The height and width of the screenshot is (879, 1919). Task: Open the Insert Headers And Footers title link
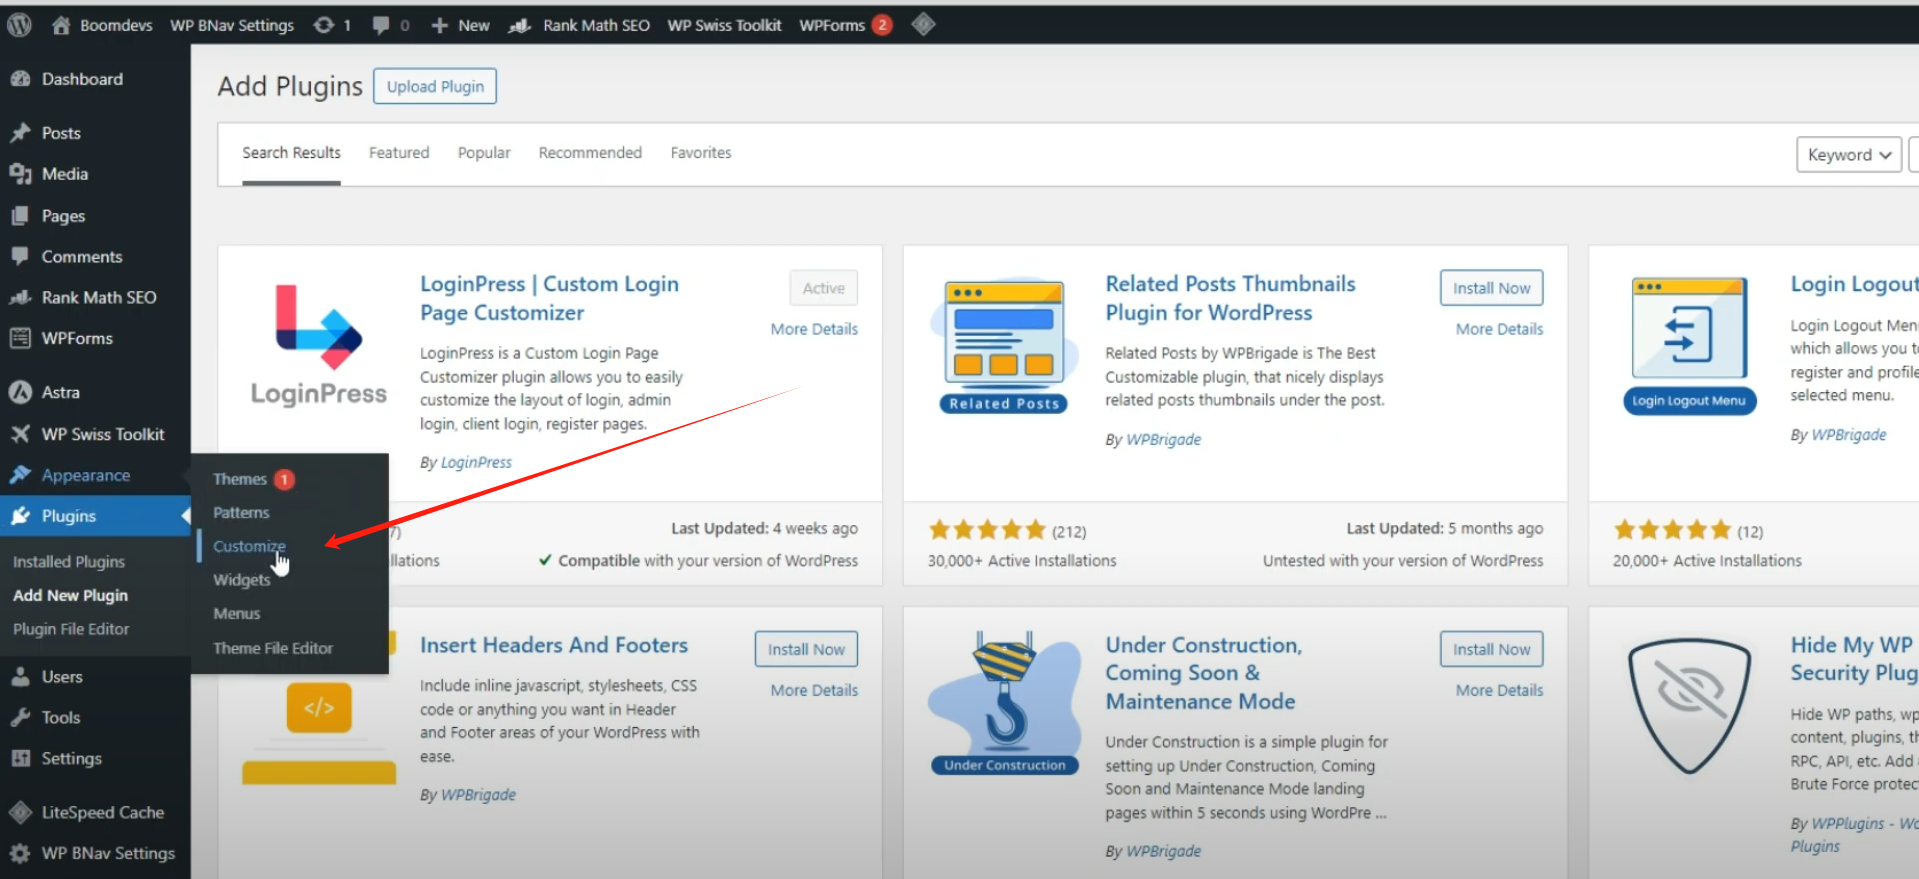[x=554, y=645]
